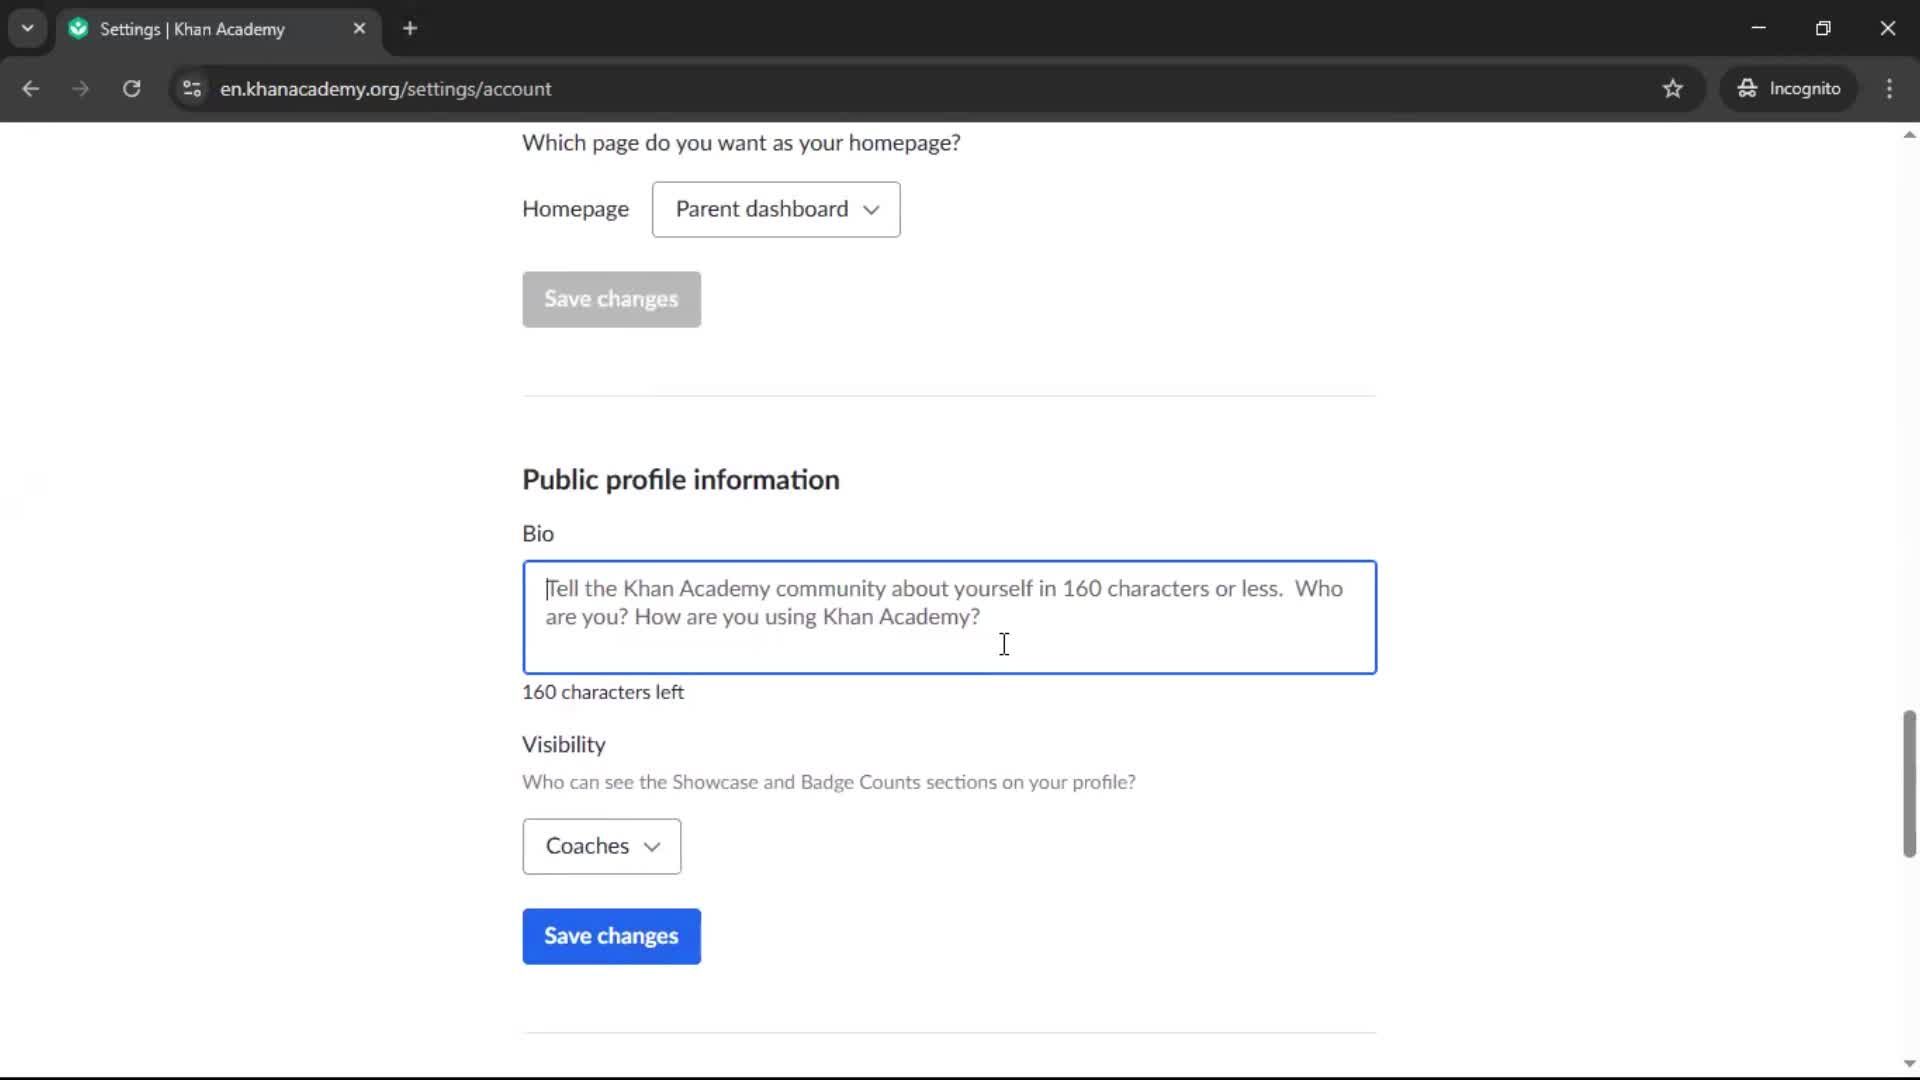Click the Bio label
The height and width of the screenshot is (1080, 1920).
(538, 534)
